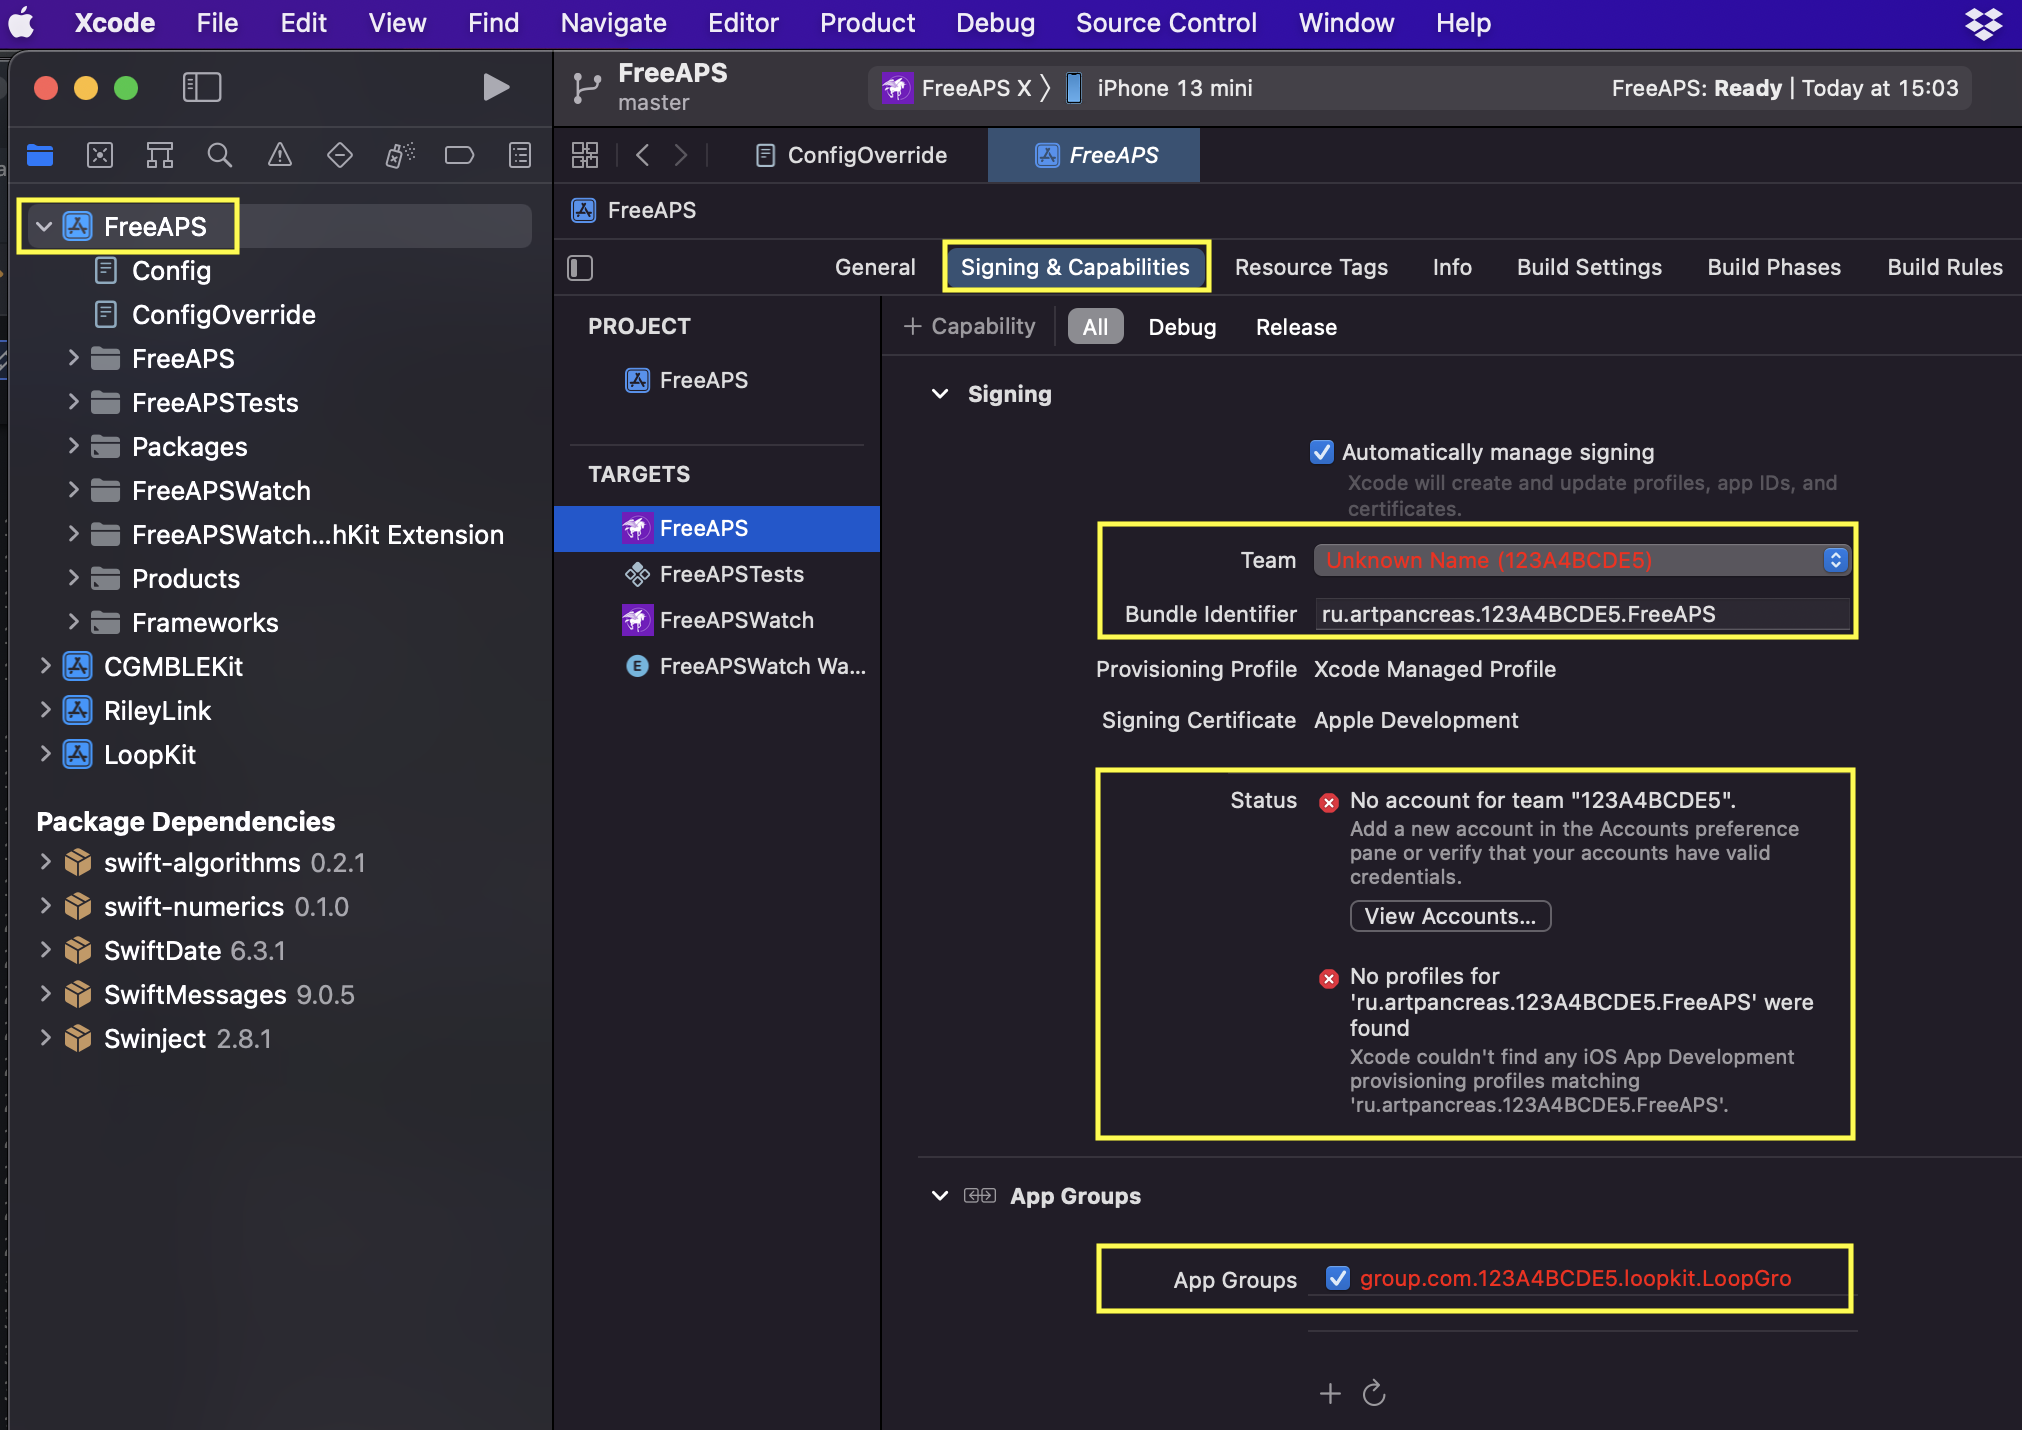Select the FreeAPSWatch target
The height and width of the screenshot is (1430, 2022).
718,620
